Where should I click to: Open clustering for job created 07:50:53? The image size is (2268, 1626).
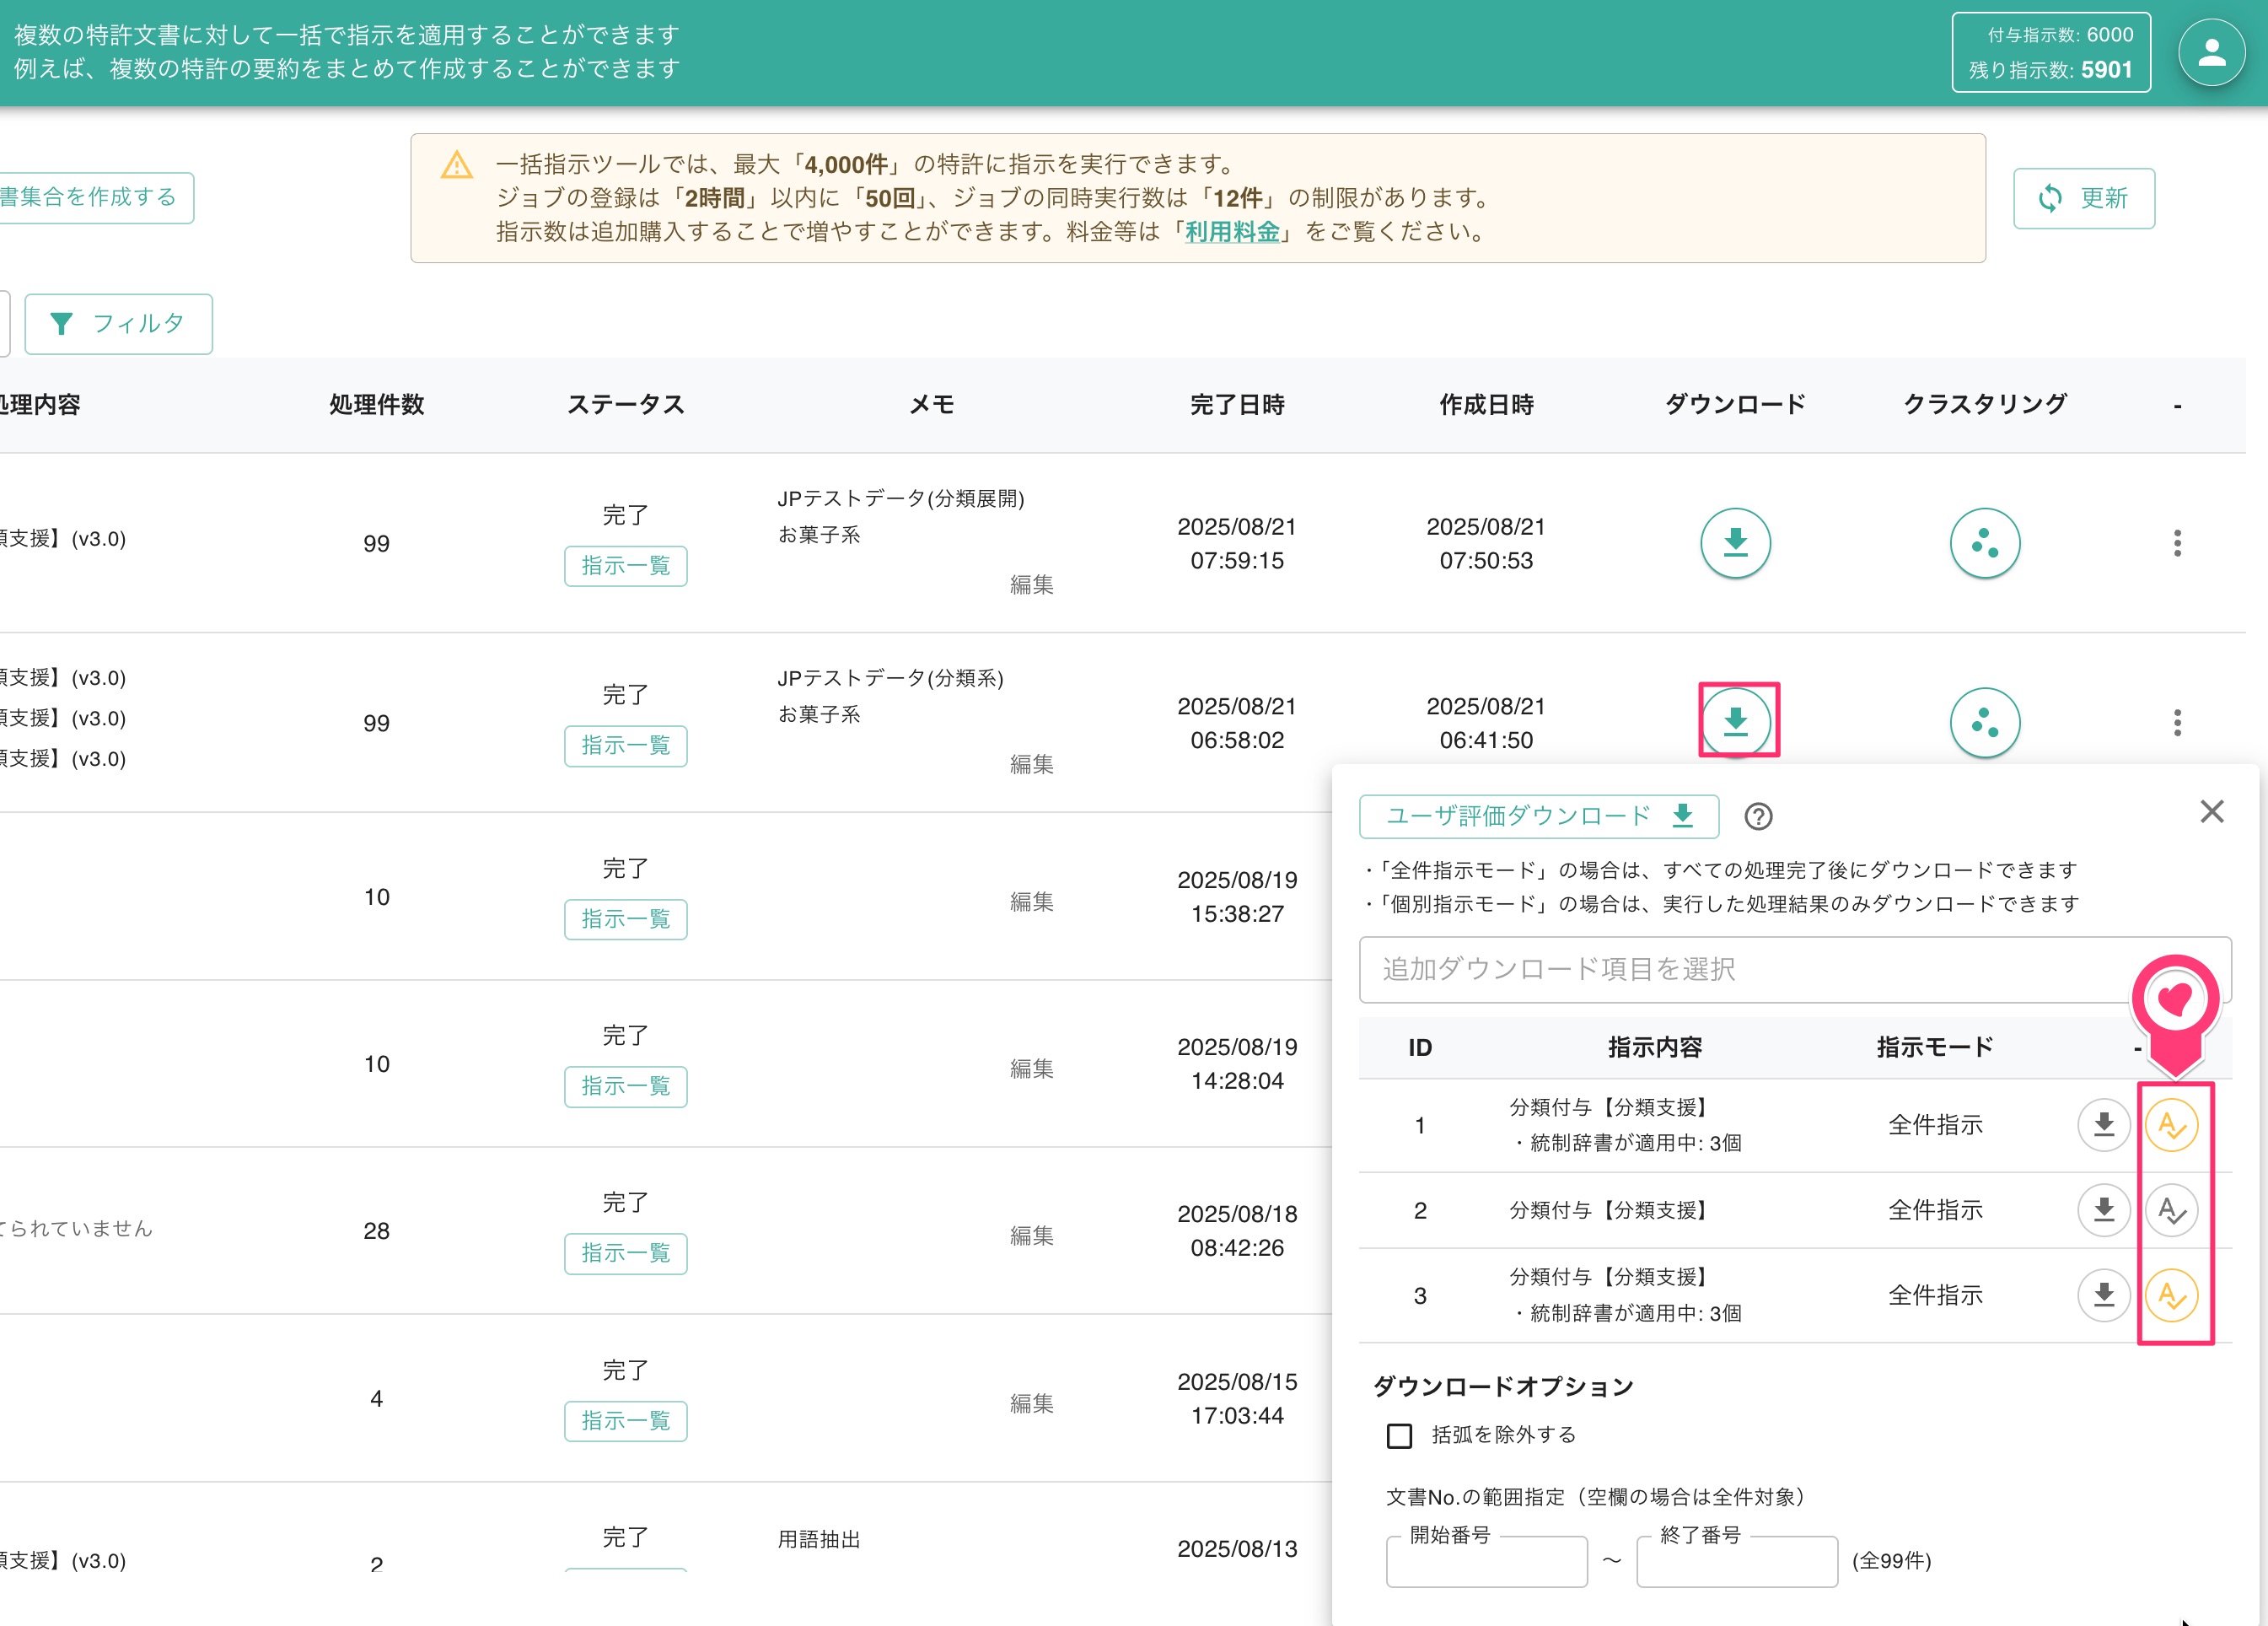(x=1984, y=543)
